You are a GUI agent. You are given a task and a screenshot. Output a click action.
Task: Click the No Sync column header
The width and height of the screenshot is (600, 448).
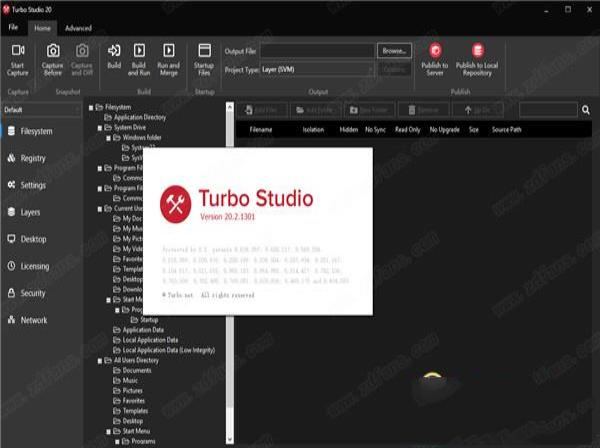point(375,130)
